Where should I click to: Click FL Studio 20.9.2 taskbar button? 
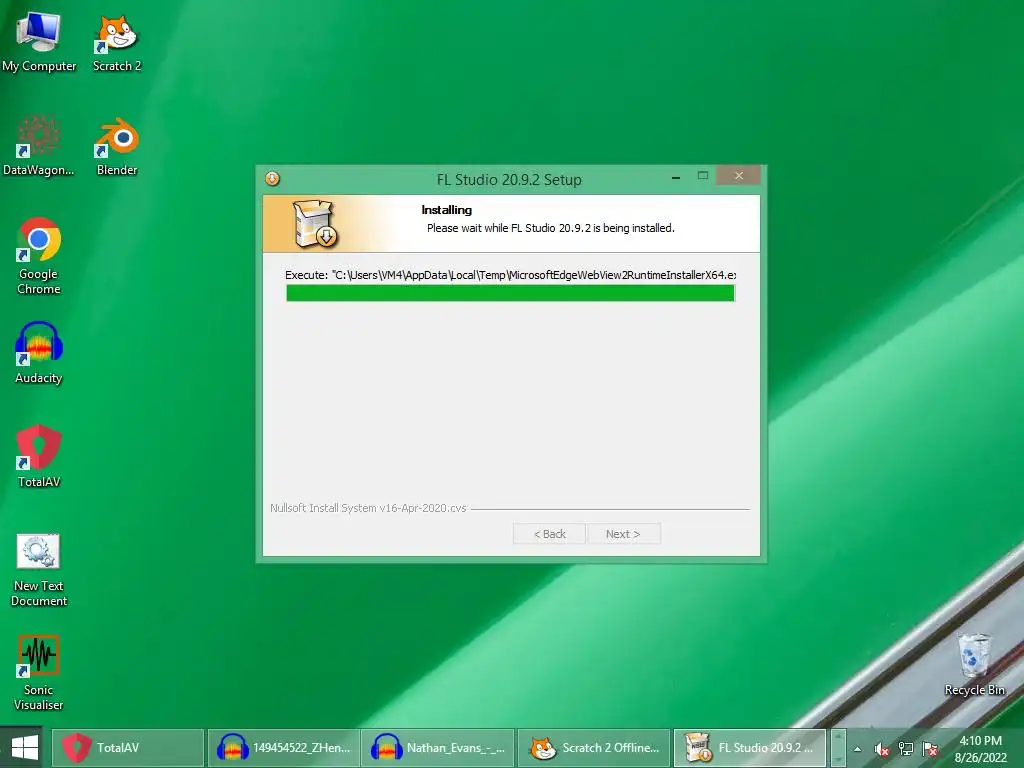(749, 748)
